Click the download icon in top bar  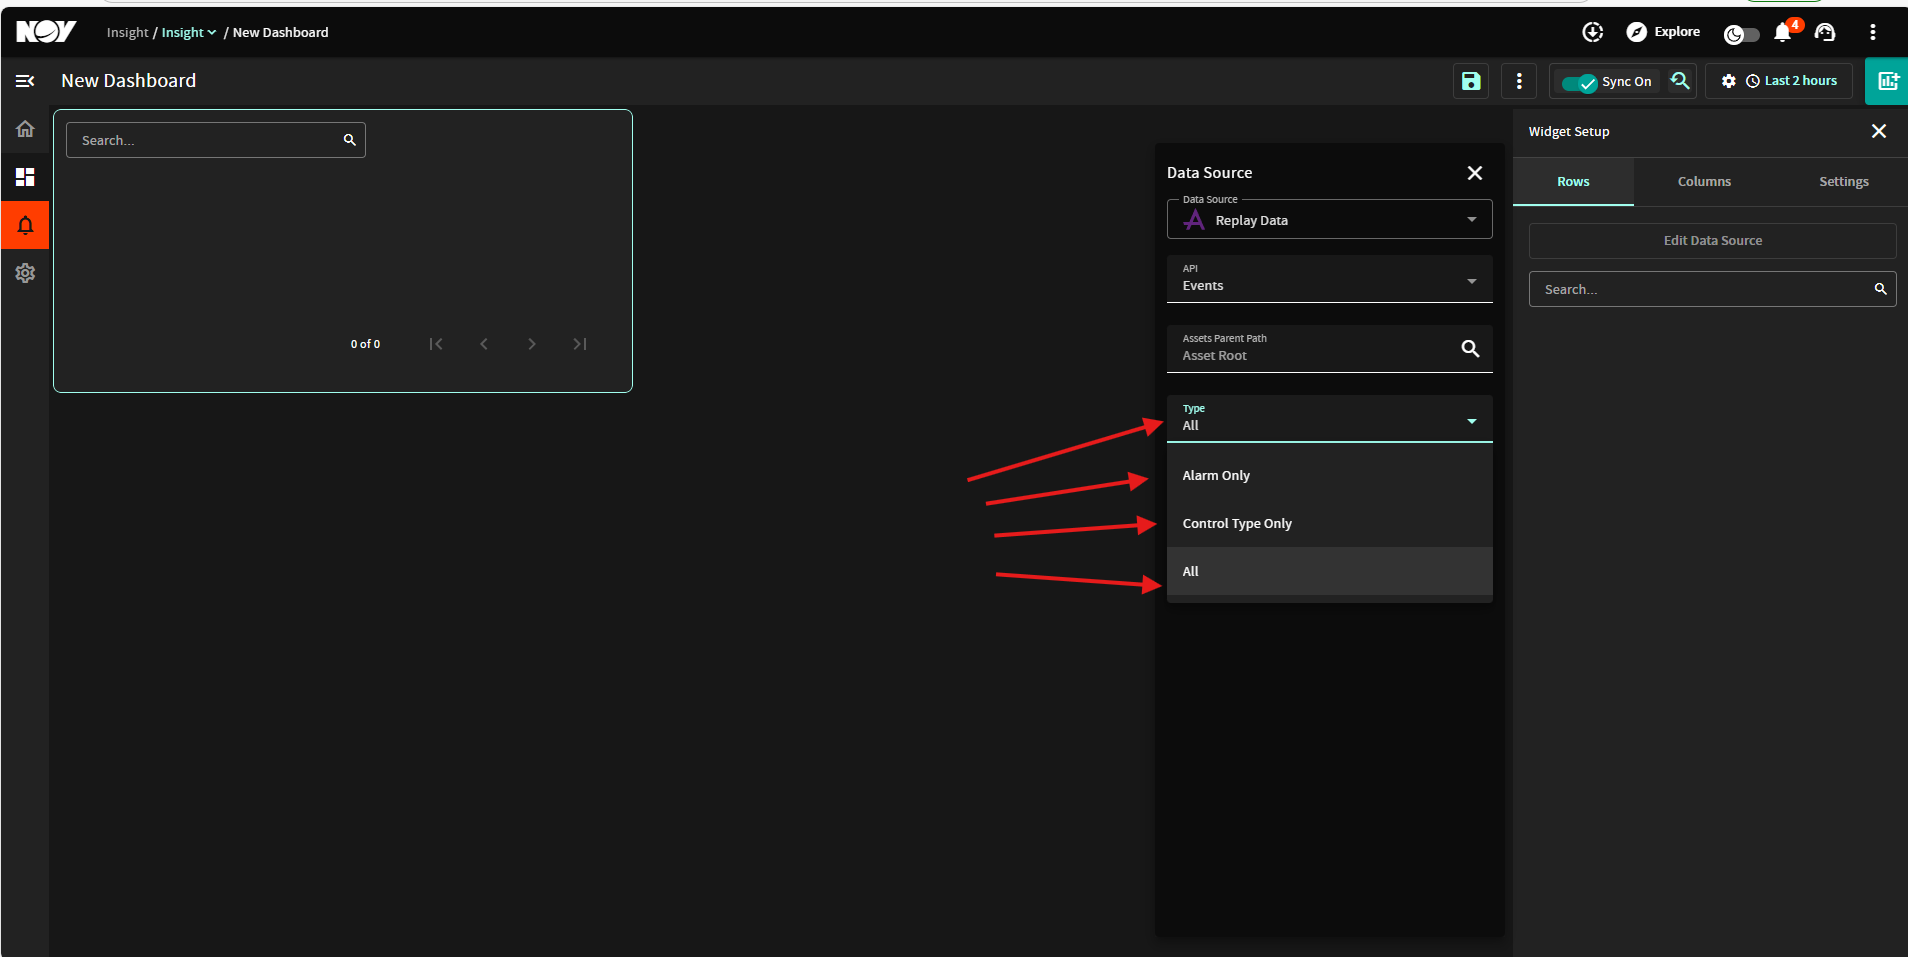[1593, 32]
